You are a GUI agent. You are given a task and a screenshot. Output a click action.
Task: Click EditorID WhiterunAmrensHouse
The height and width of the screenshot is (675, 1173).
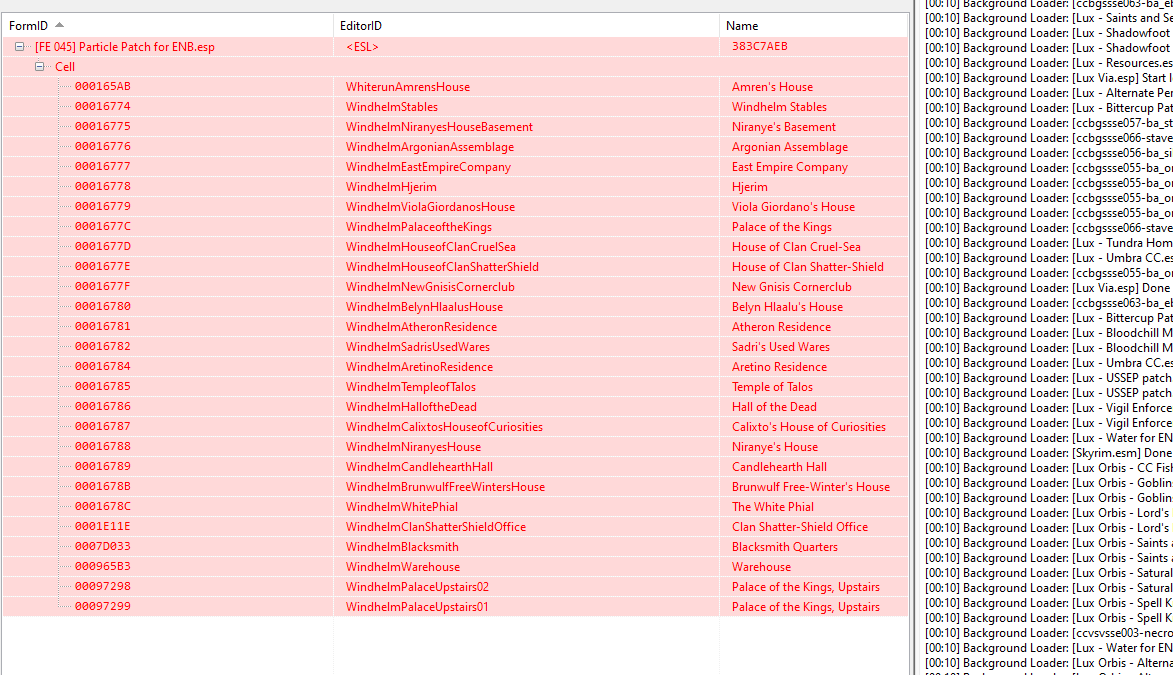pos(408,87)
